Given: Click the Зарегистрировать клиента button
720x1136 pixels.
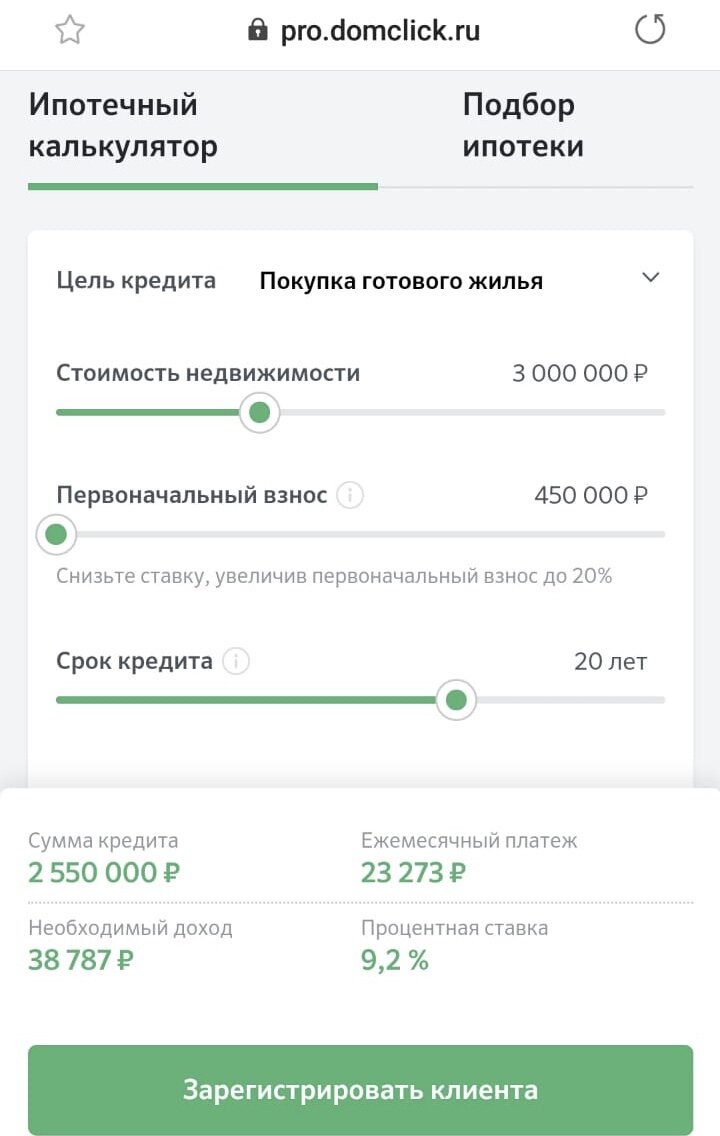Looking at the screenshot, I should [361, 1090].
